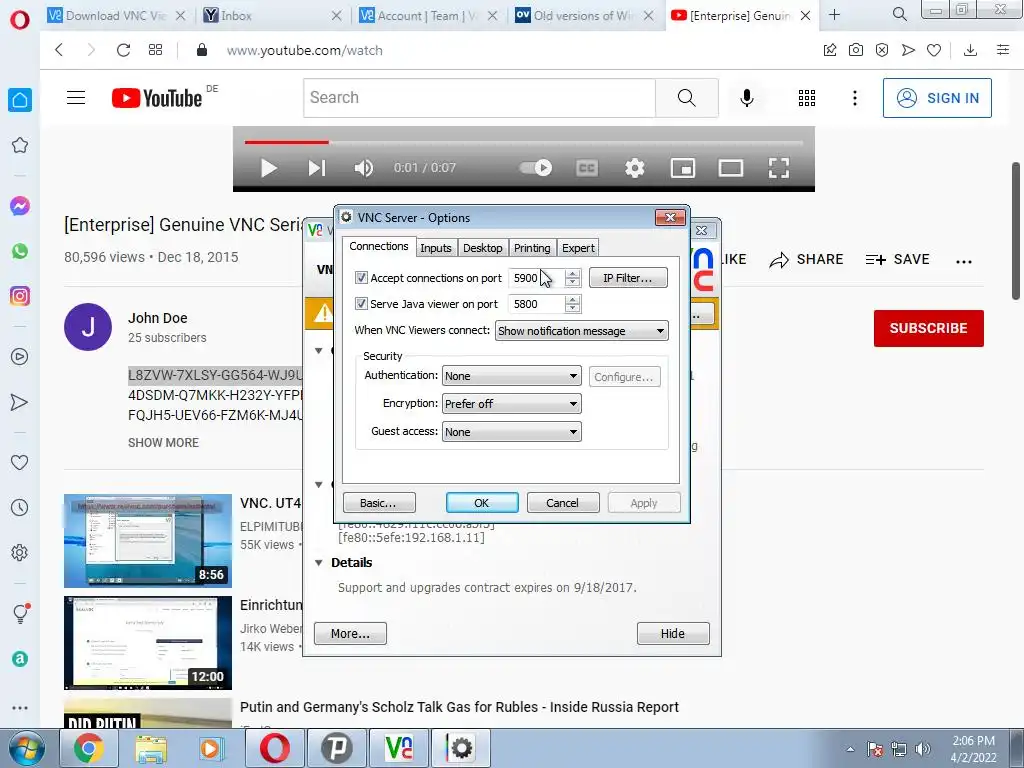Open Encryption dropdown

point(511,404)
